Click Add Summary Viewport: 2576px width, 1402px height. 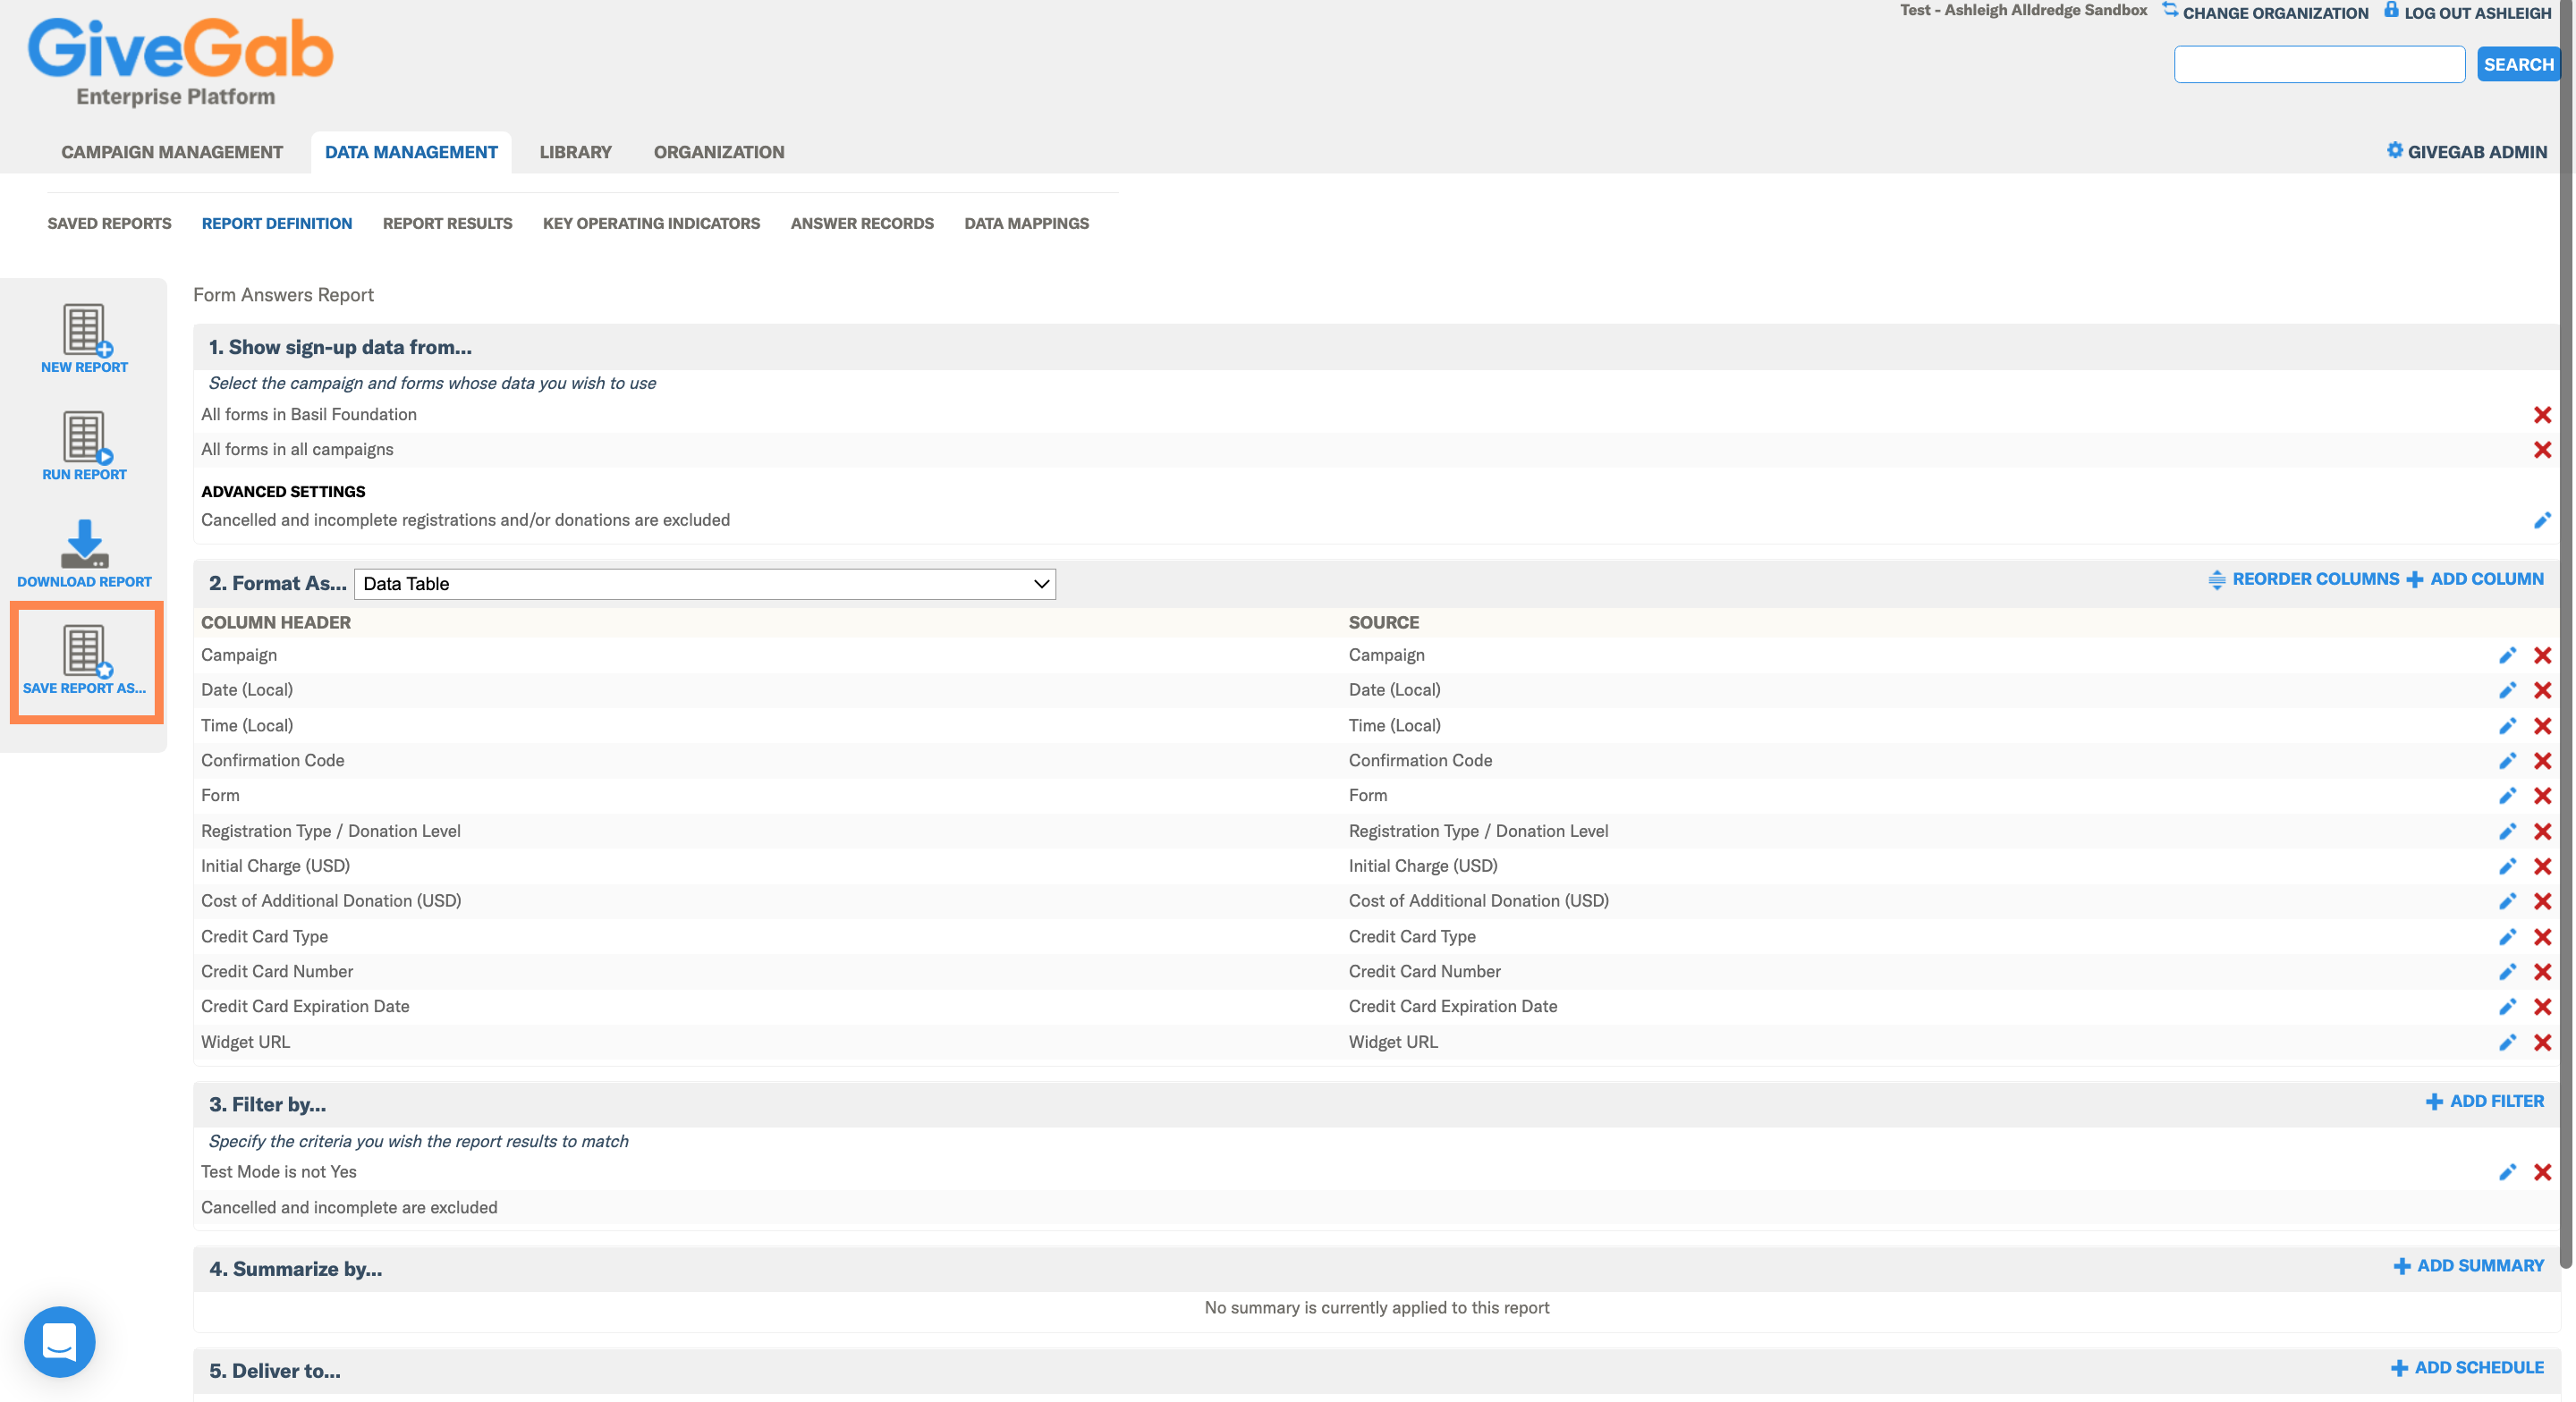click(x=2468, y=1266)
